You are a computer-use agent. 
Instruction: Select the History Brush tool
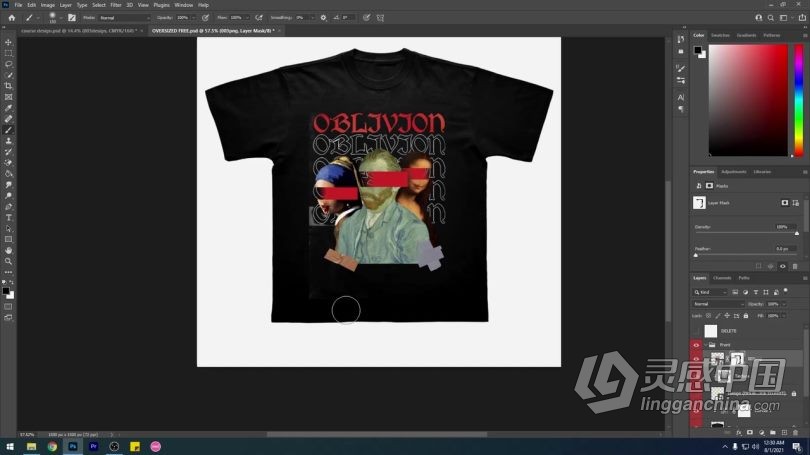[x=8, y=152]
